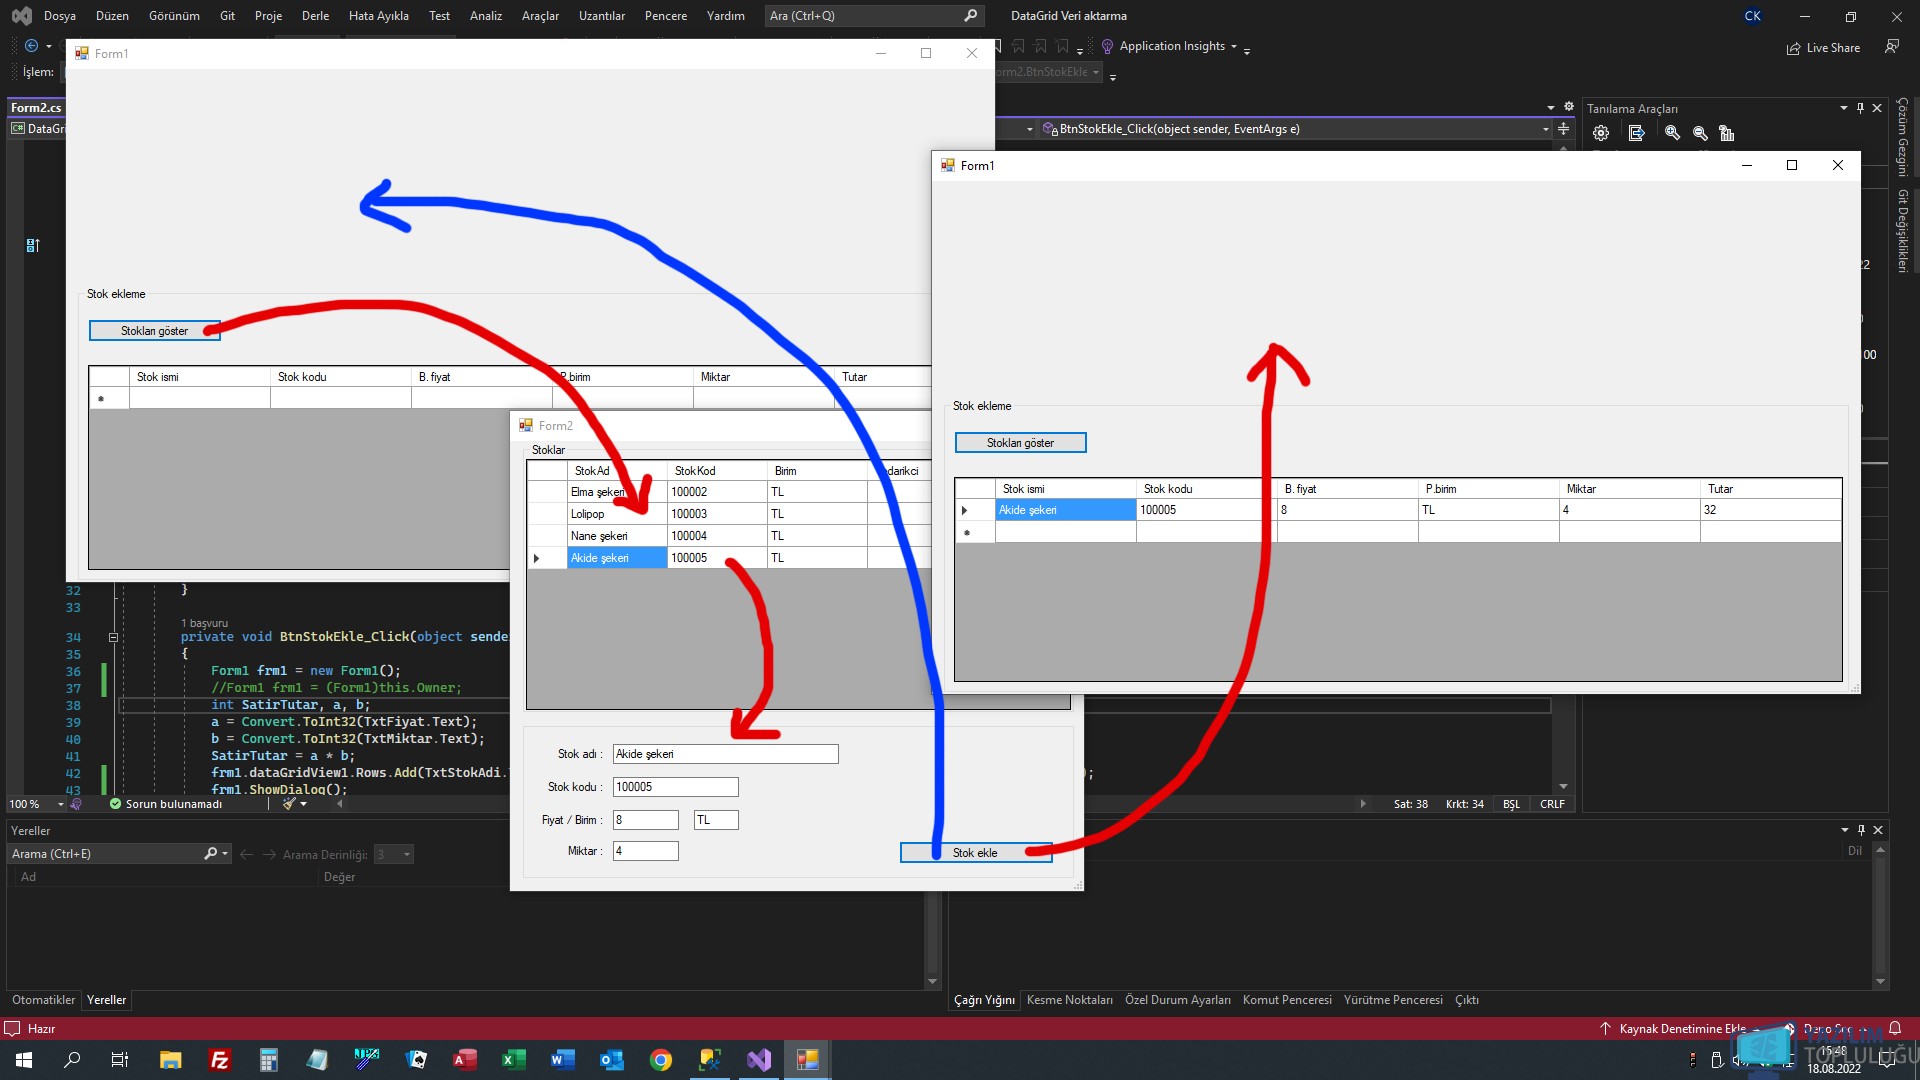Screen dimensions: 1920x1080
Task: Click the Stok adı text field
Action: (x=725, y=754)
